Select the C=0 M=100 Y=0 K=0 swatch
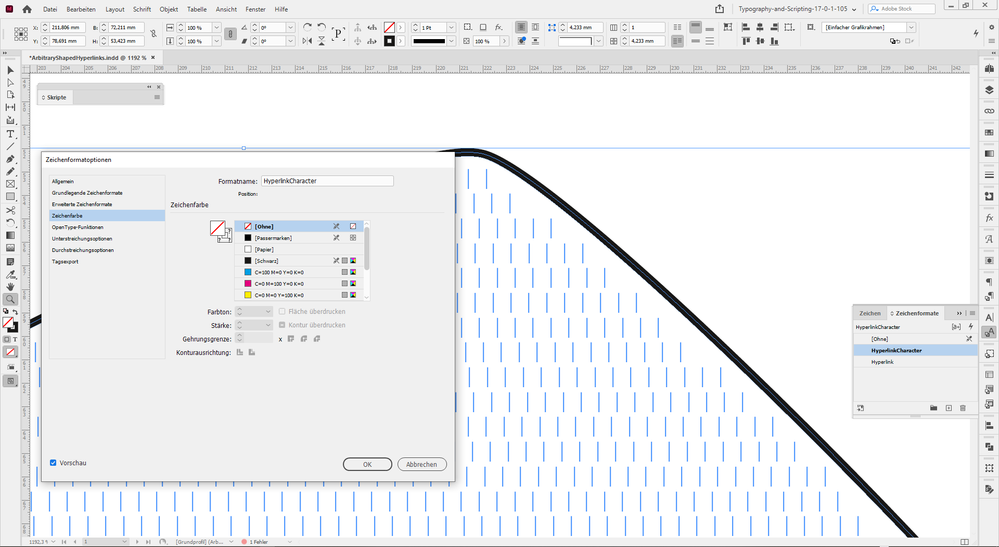Viewport: 999px width, 547px height. coord(299,283)
